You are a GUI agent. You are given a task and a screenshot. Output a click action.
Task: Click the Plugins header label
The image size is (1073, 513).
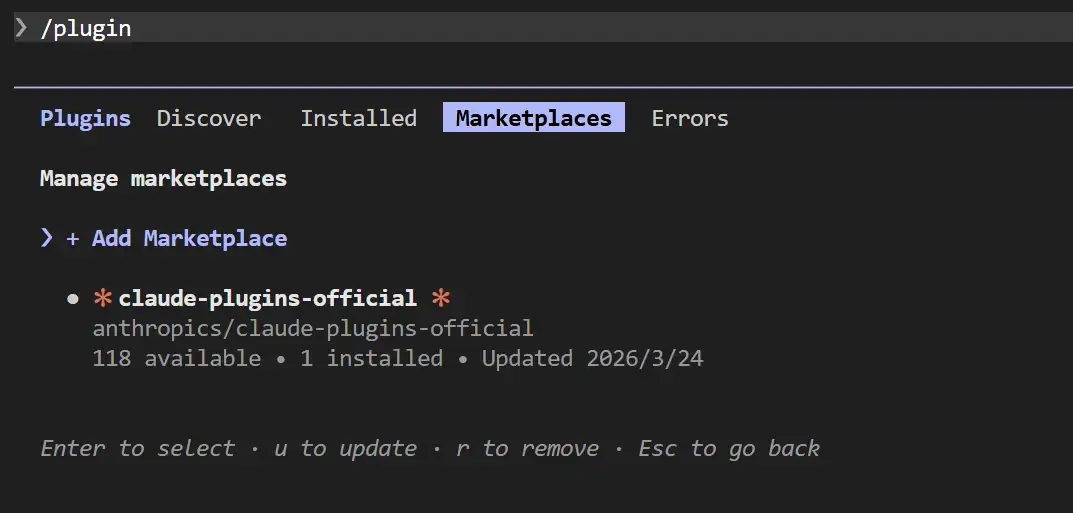[x=85, y=118]
